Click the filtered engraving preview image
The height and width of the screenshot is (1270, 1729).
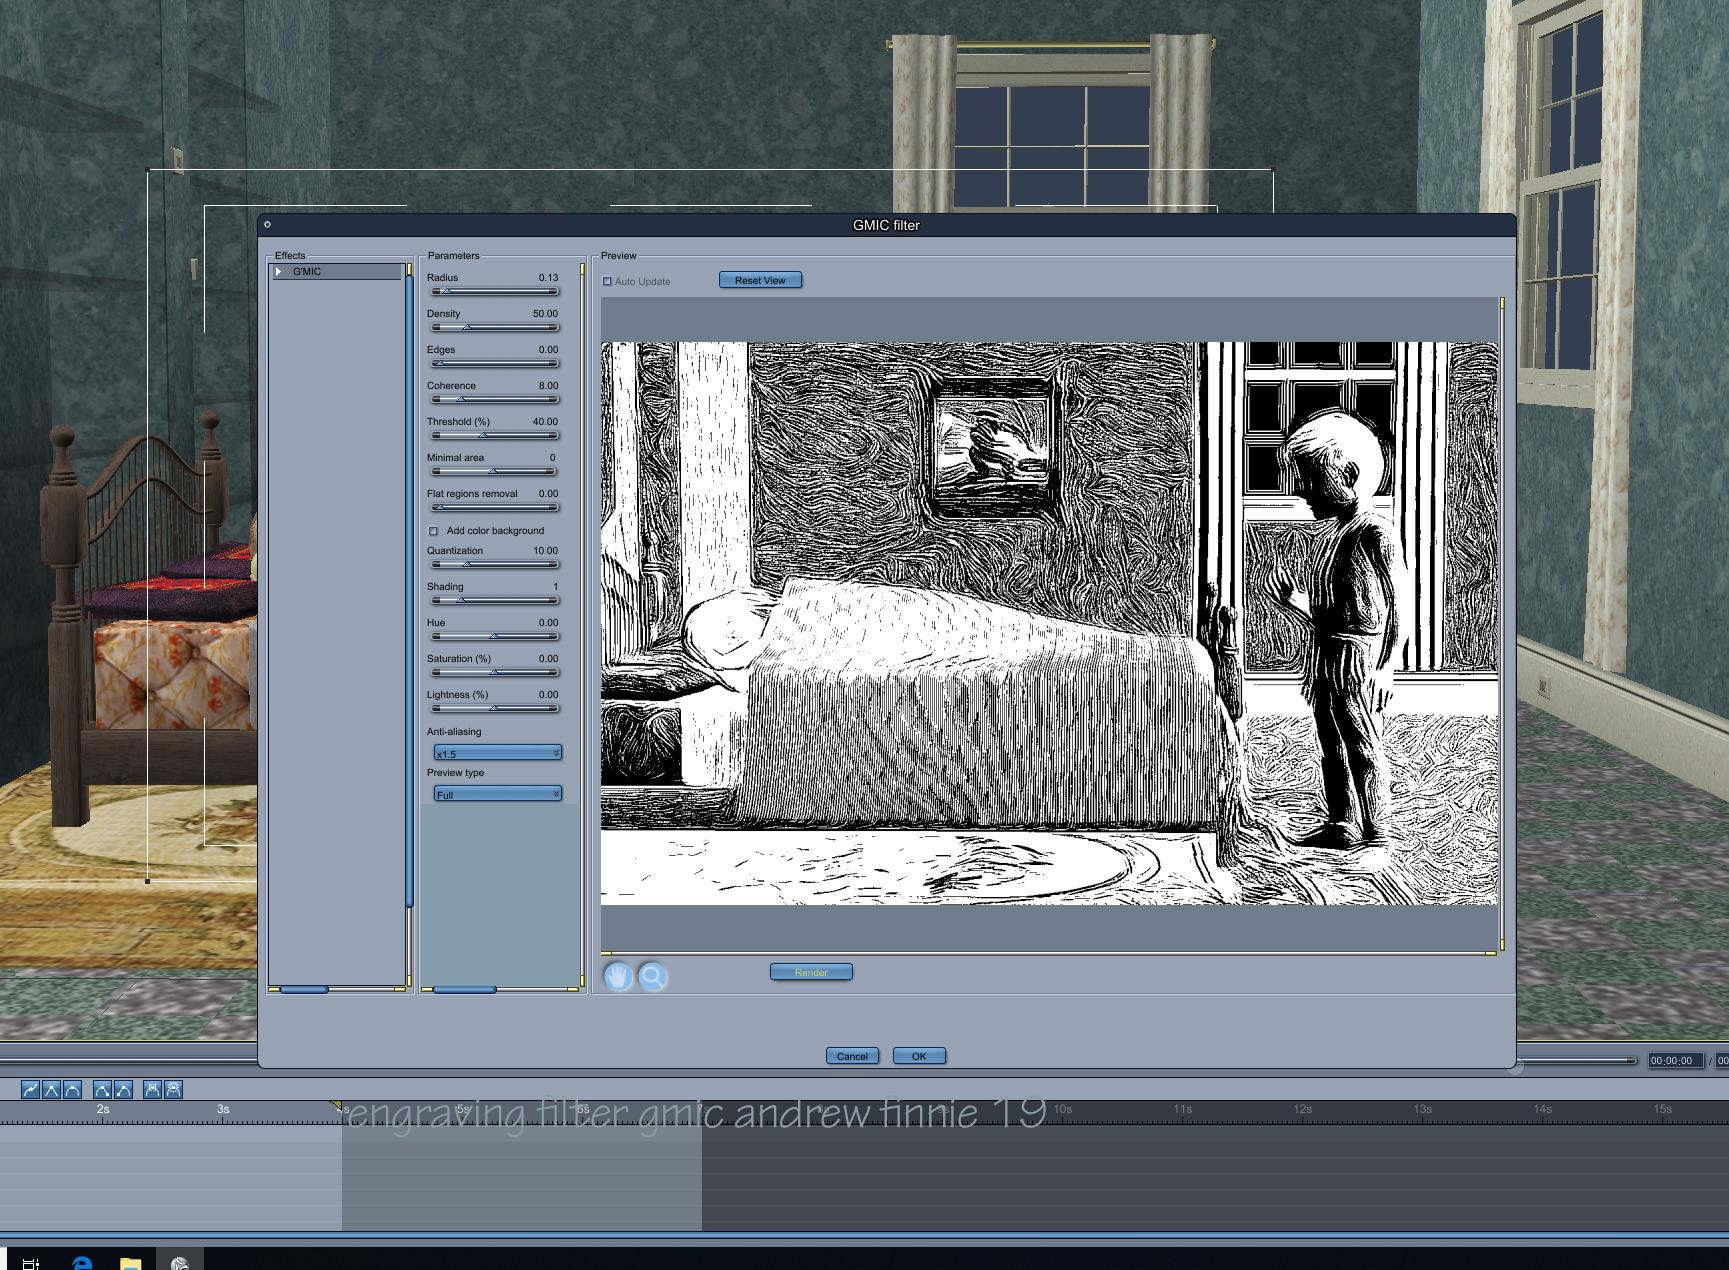[1049, 623]
